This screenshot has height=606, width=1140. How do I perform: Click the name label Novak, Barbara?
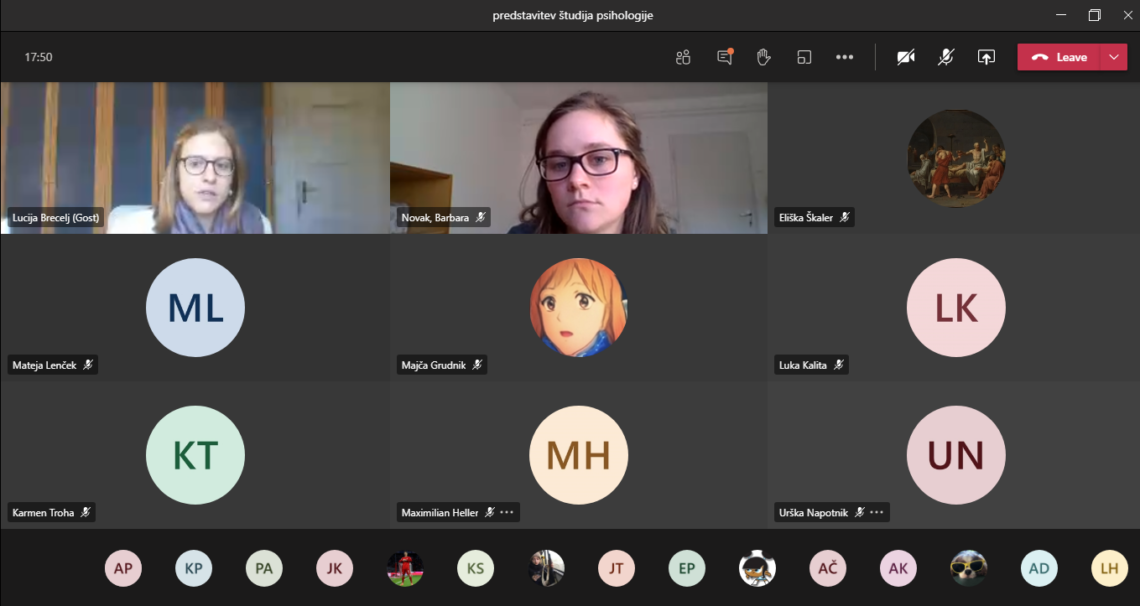coord(435,217)
